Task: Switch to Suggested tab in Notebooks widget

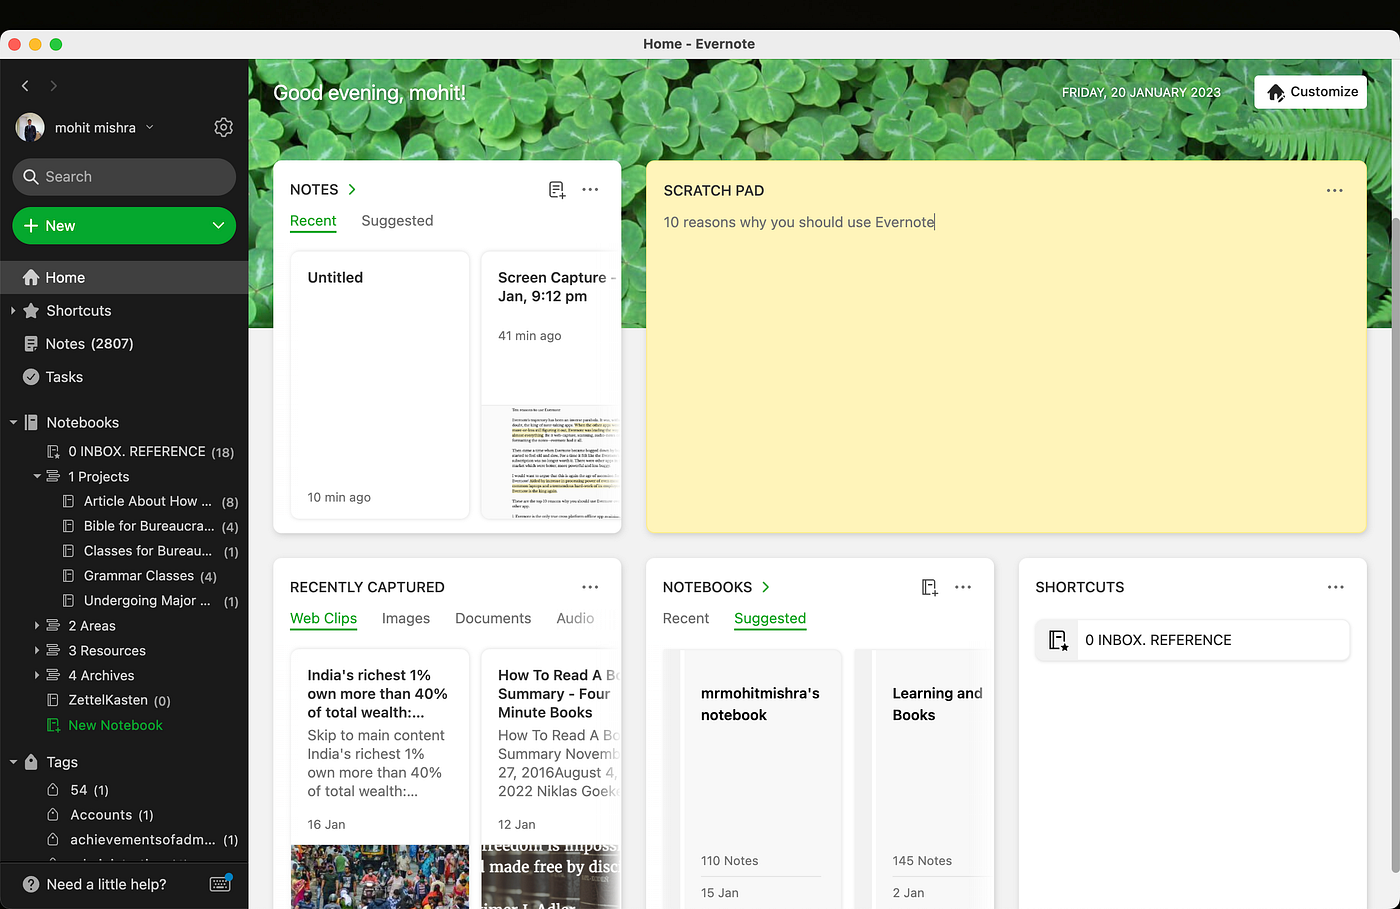Action: (x=770, y=619)
